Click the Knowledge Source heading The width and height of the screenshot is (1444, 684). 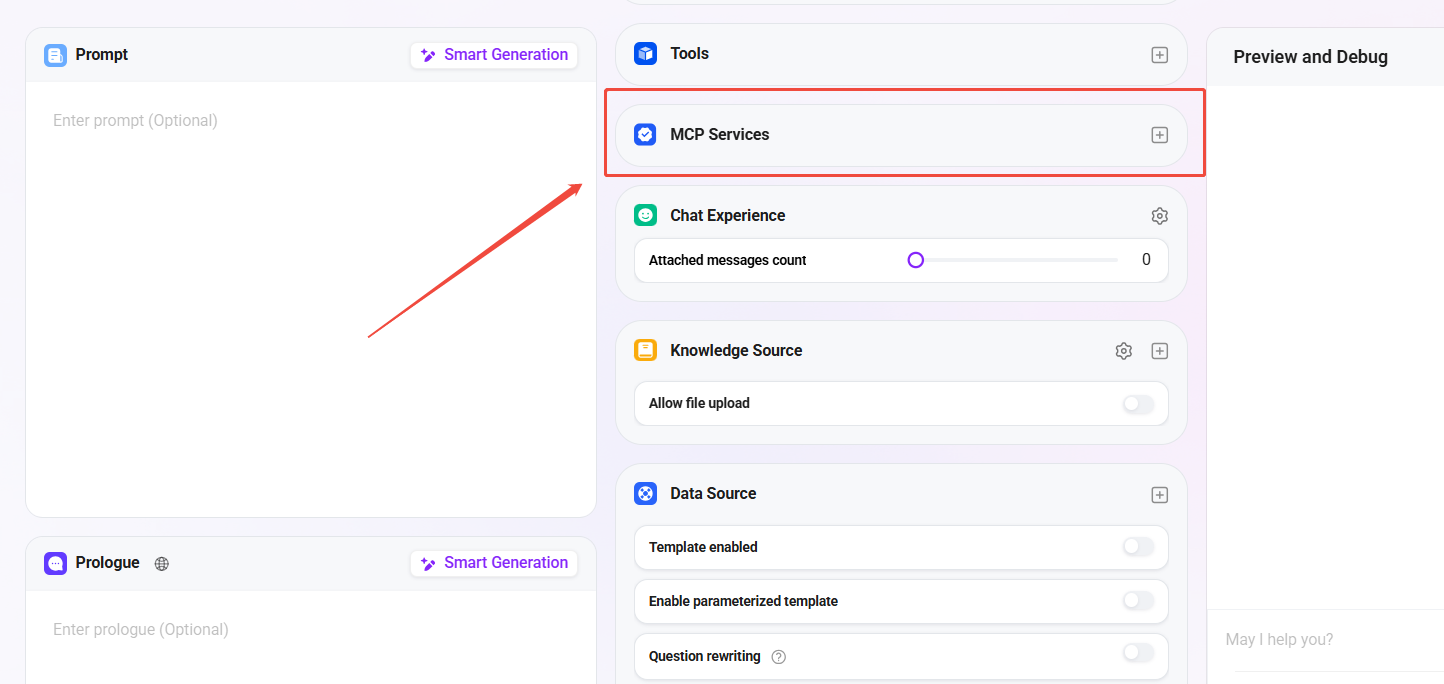coord(736,351)
